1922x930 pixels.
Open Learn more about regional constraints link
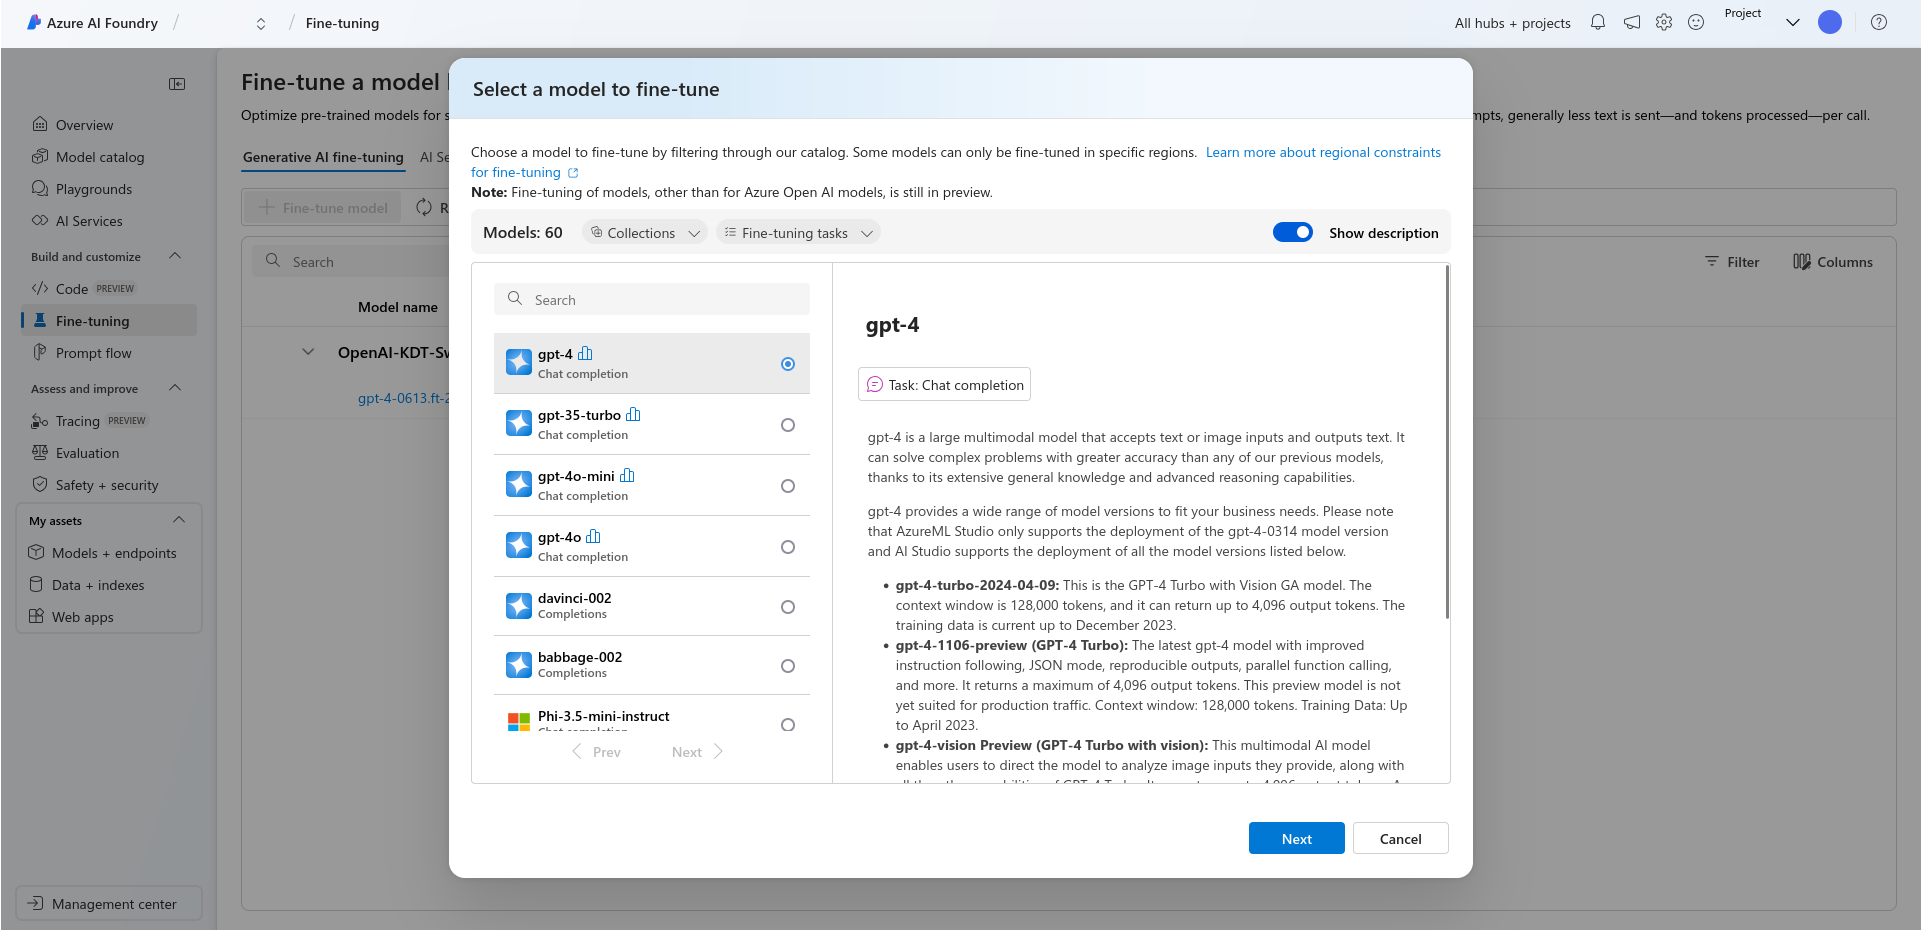tap(1323, 152)
